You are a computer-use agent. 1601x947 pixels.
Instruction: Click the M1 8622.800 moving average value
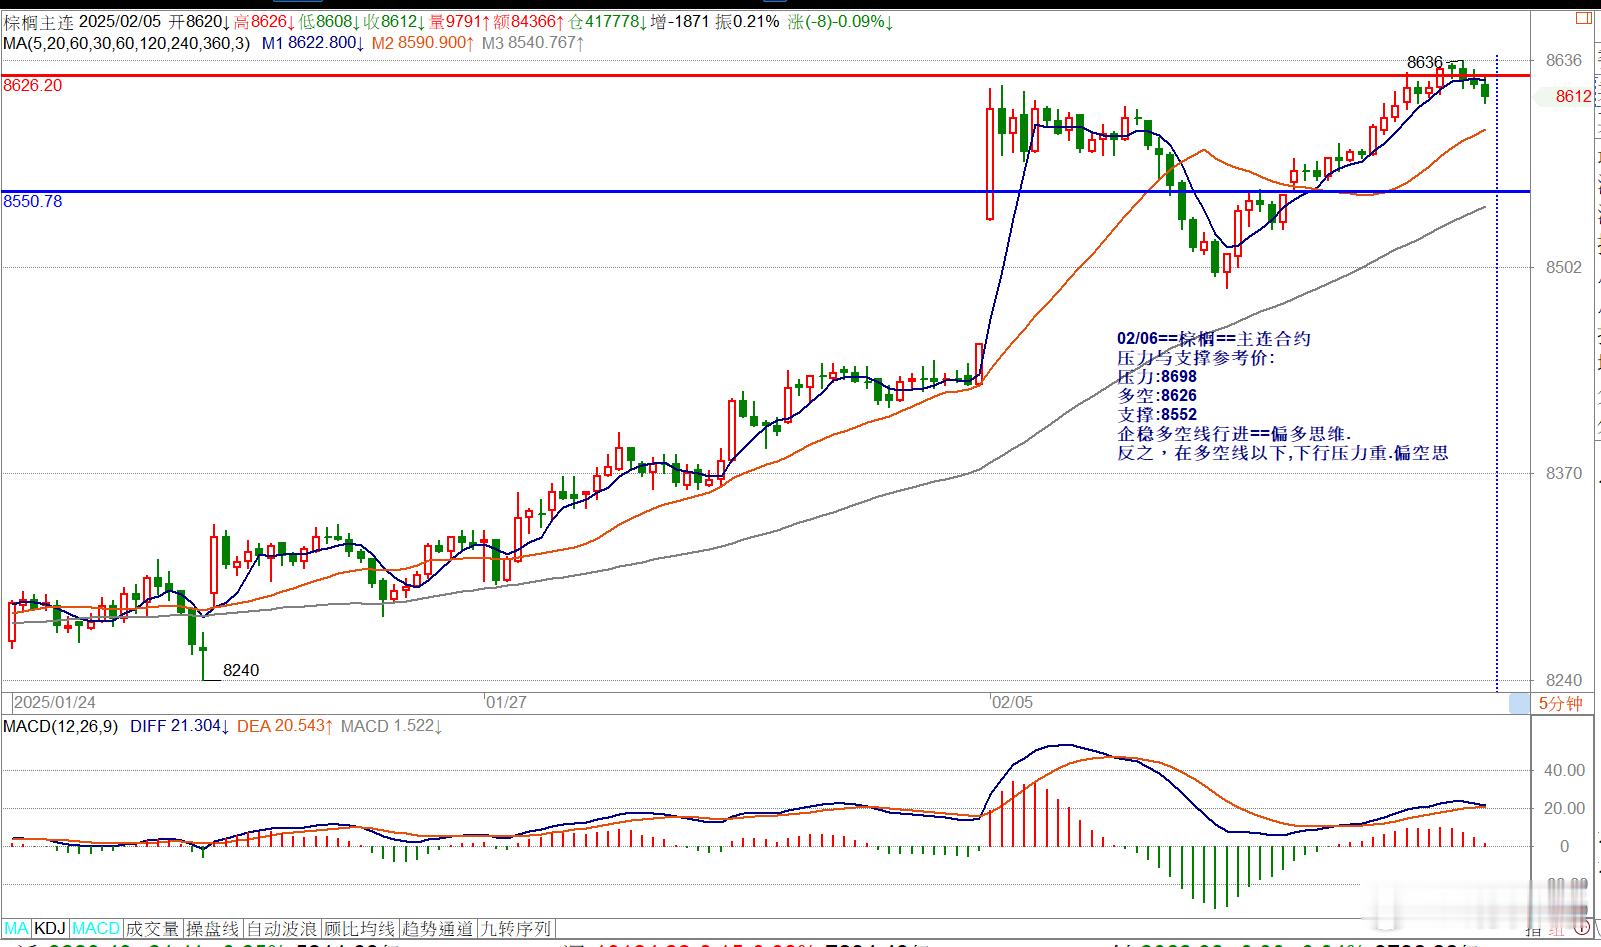coord(313,43)
